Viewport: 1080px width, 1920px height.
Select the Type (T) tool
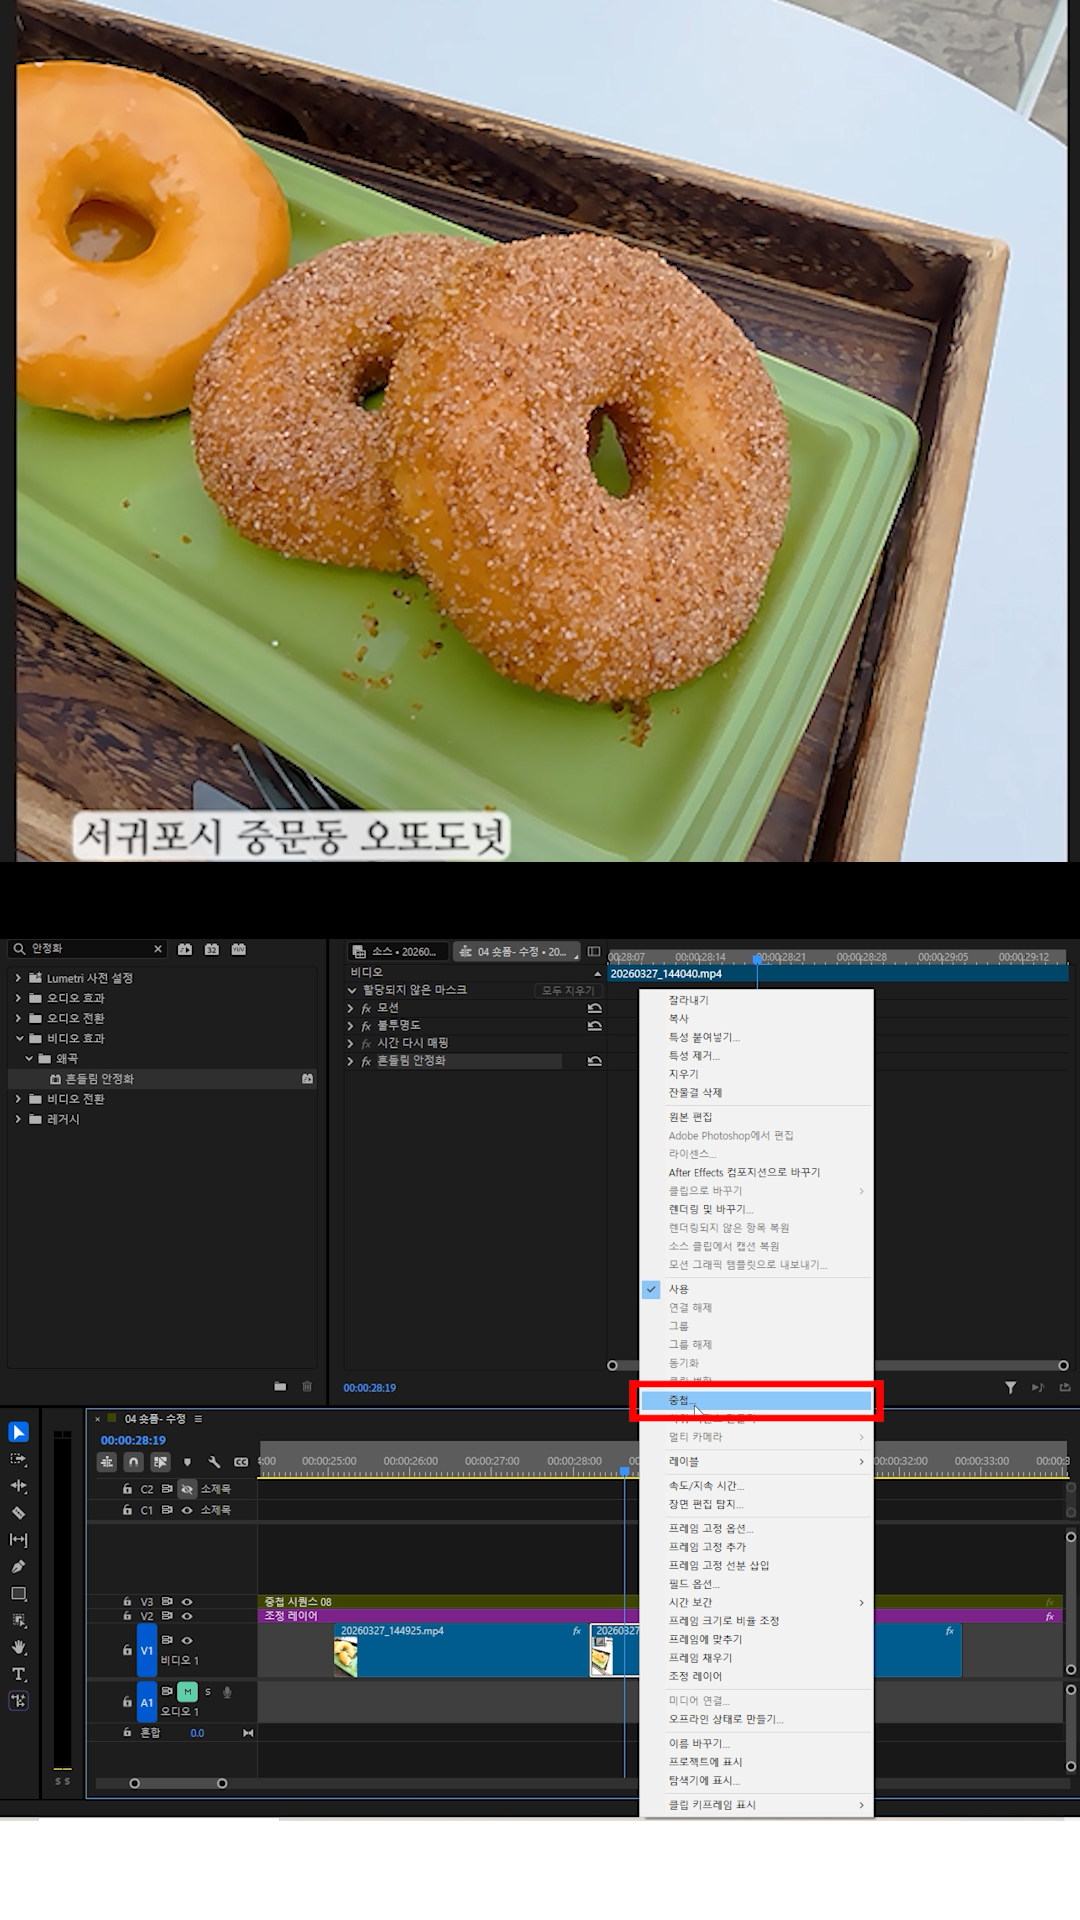19,1674
